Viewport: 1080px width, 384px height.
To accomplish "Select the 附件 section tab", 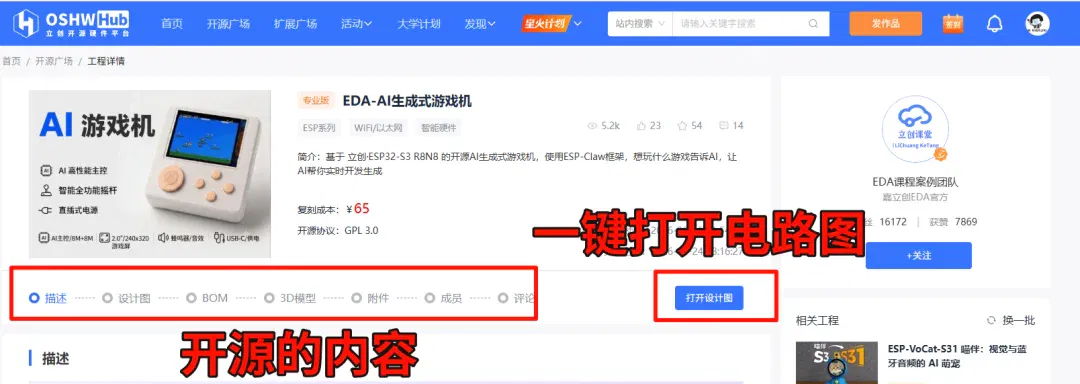I will click(371, 298).
